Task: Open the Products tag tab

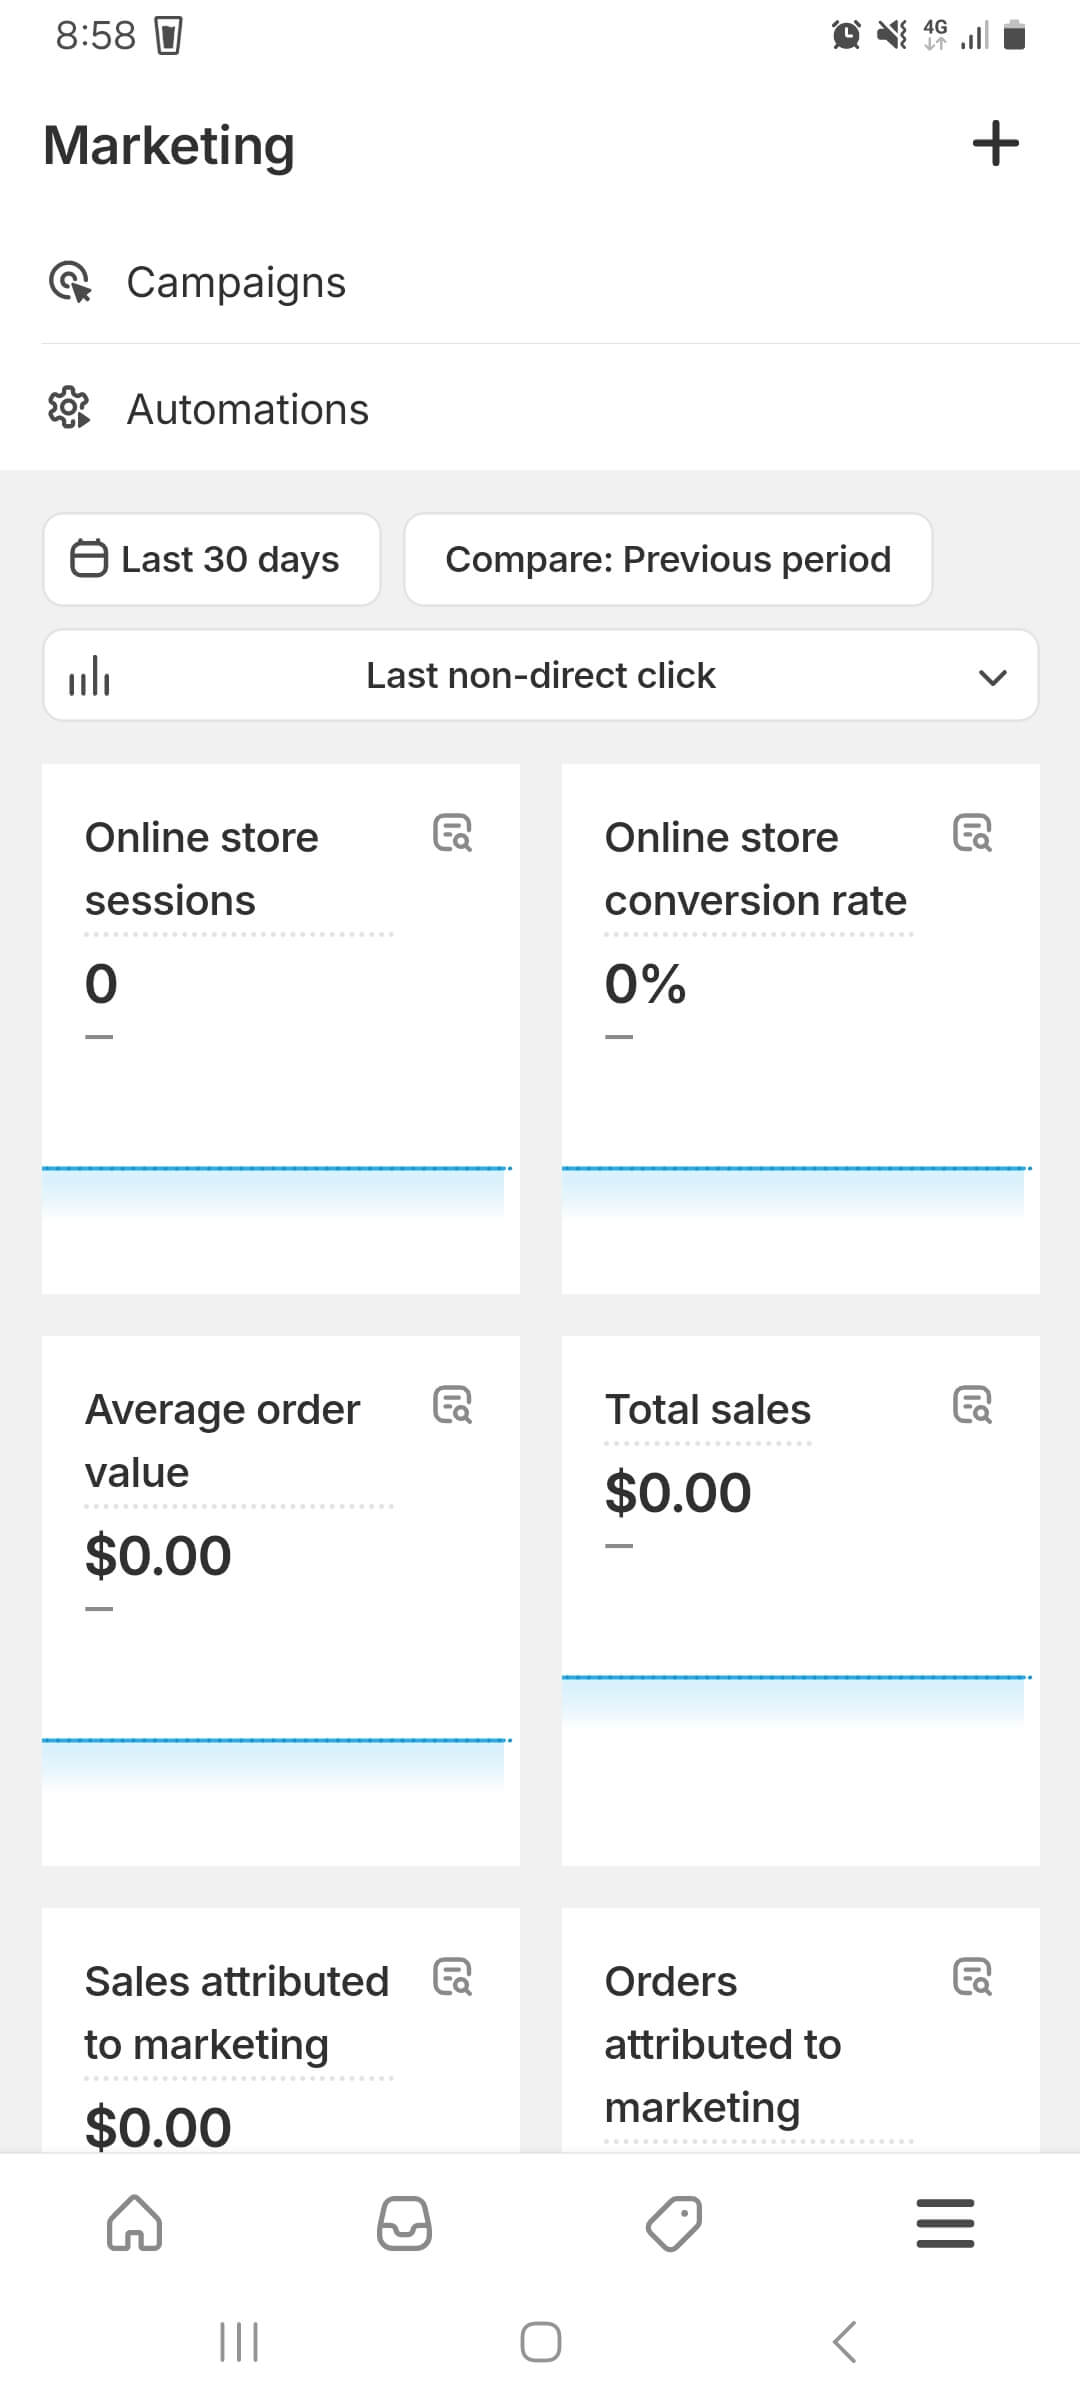Action: (675, 2223)
